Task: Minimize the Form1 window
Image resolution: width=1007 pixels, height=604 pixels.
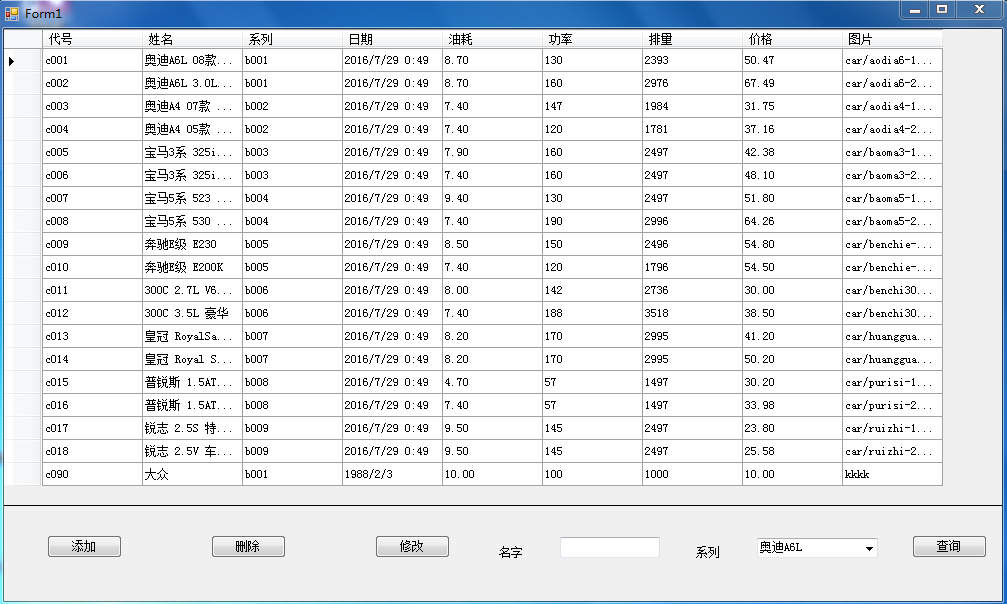Action: coord(915,9)
